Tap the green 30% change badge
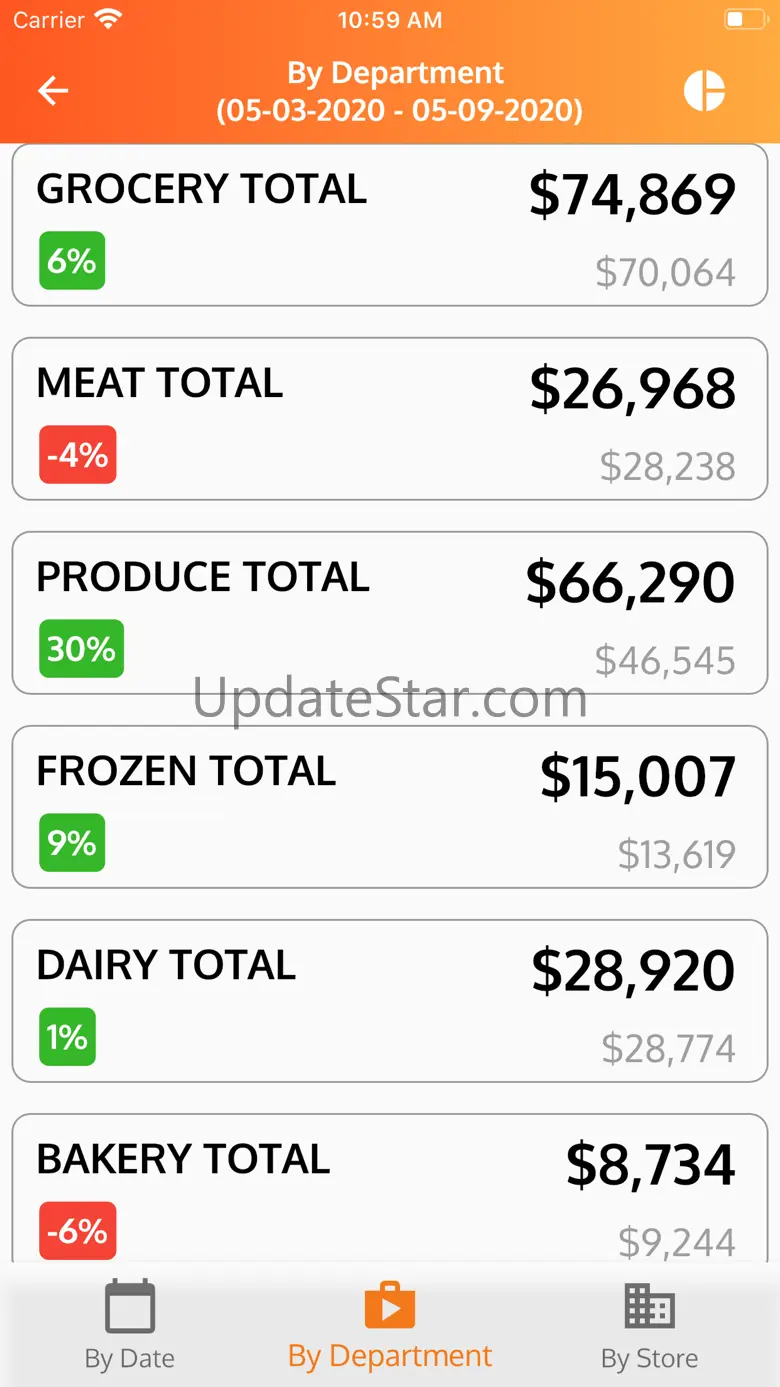780x1387 pixels. coord(81,649)
